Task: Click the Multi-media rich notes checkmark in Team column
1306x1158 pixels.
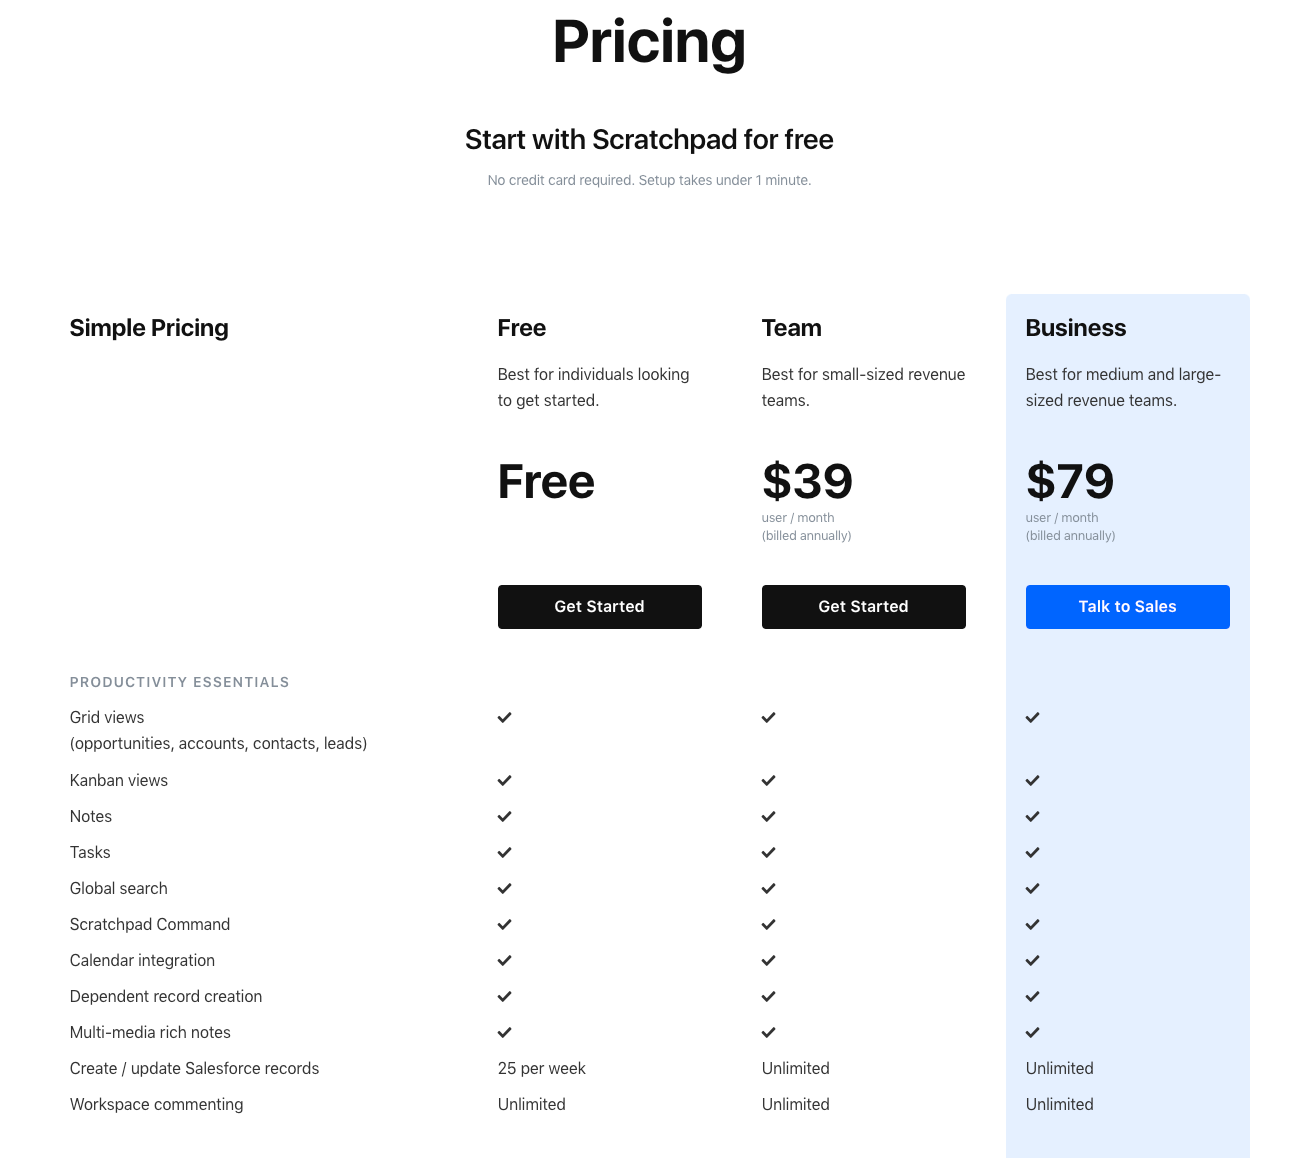Action: 768,1032
